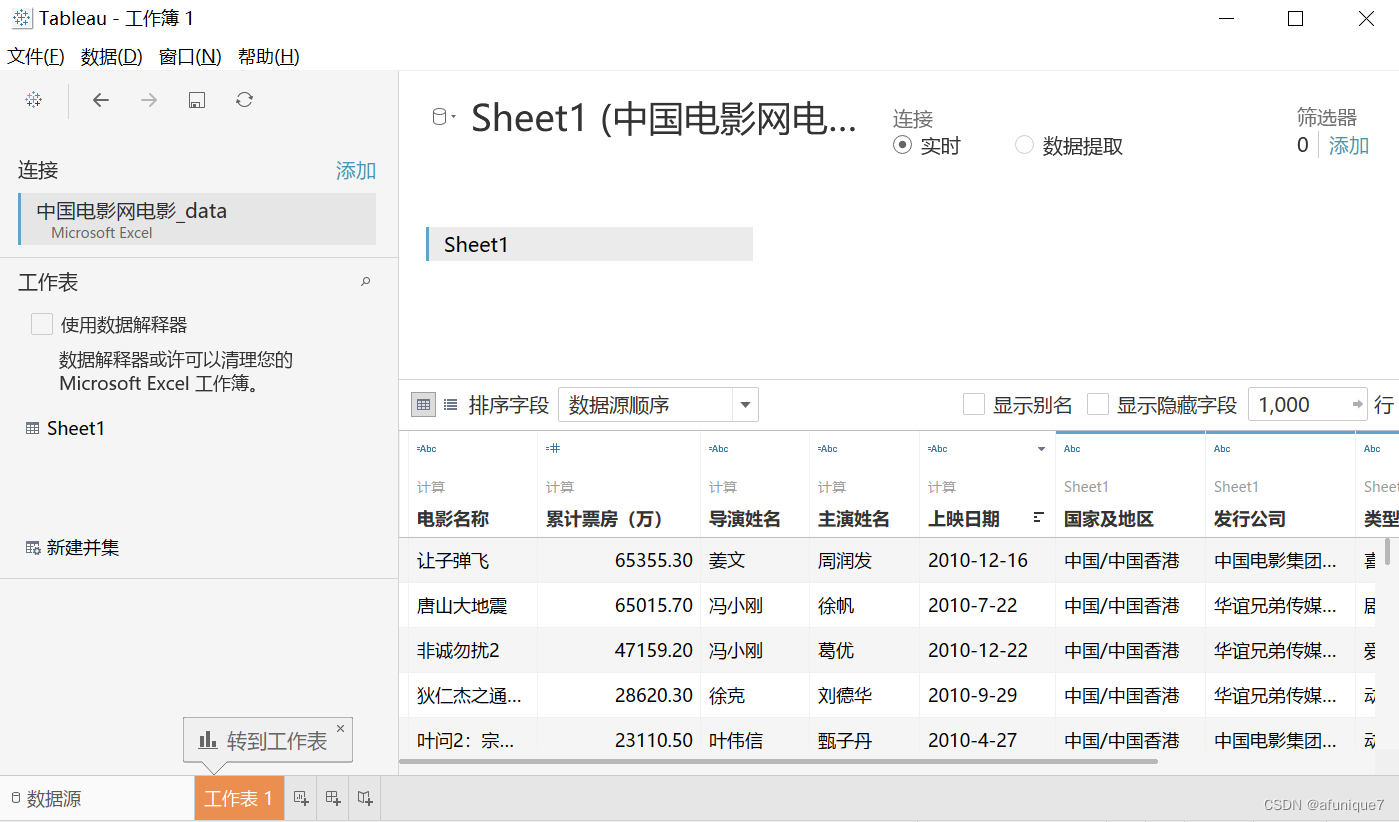1399x822 pixels.
Task: Enable the 使用数据解释器 checkbox
Action: pos(42,324)
